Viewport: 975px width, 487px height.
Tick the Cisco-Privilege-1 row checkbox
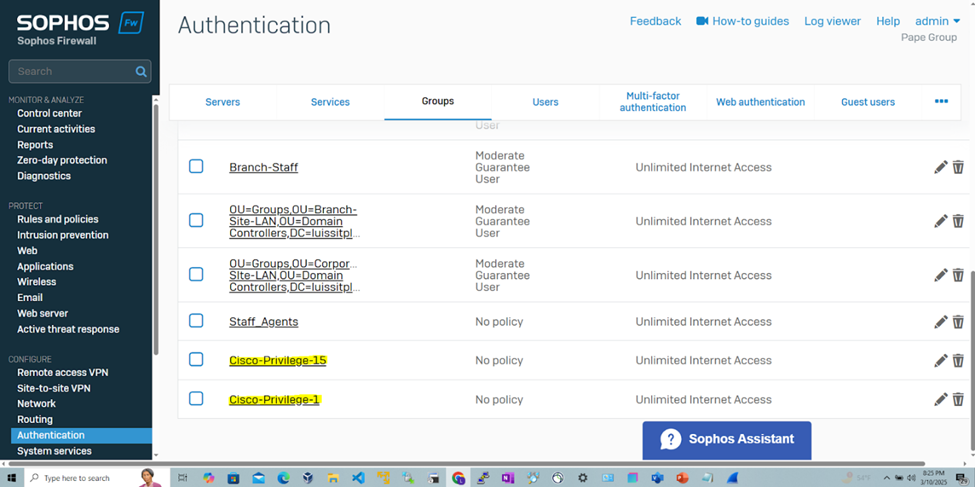click(x=196, y=398)
